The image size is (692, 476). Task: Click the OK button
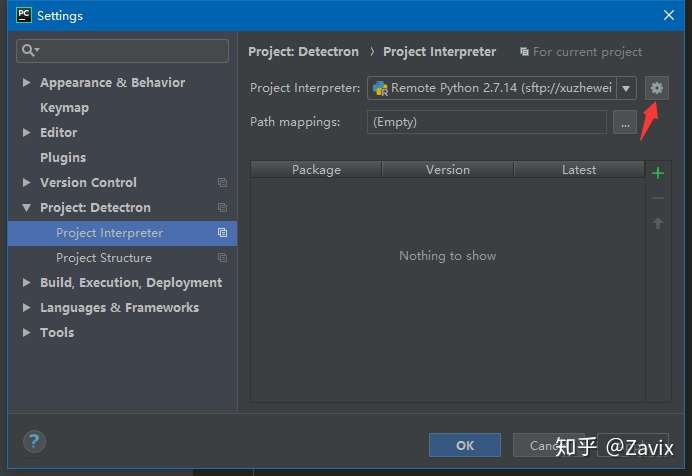(465, 445)
